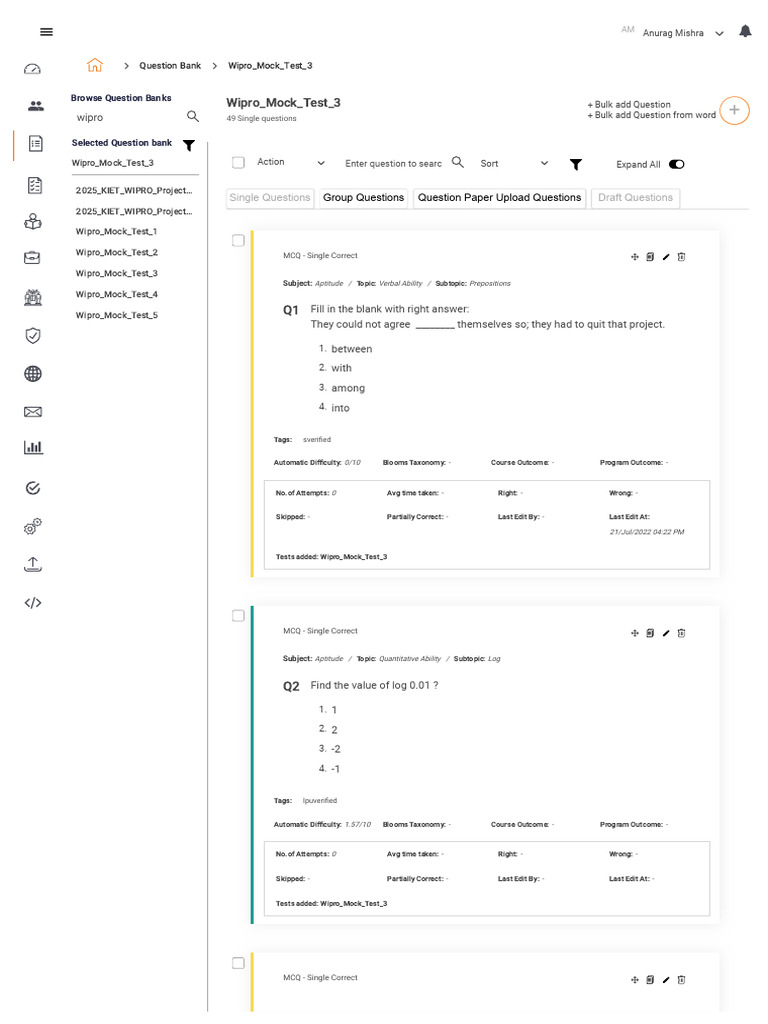The image size is (768, 1024).
Task: Switch to Group Questions tab
Action: tap(363, 198)
